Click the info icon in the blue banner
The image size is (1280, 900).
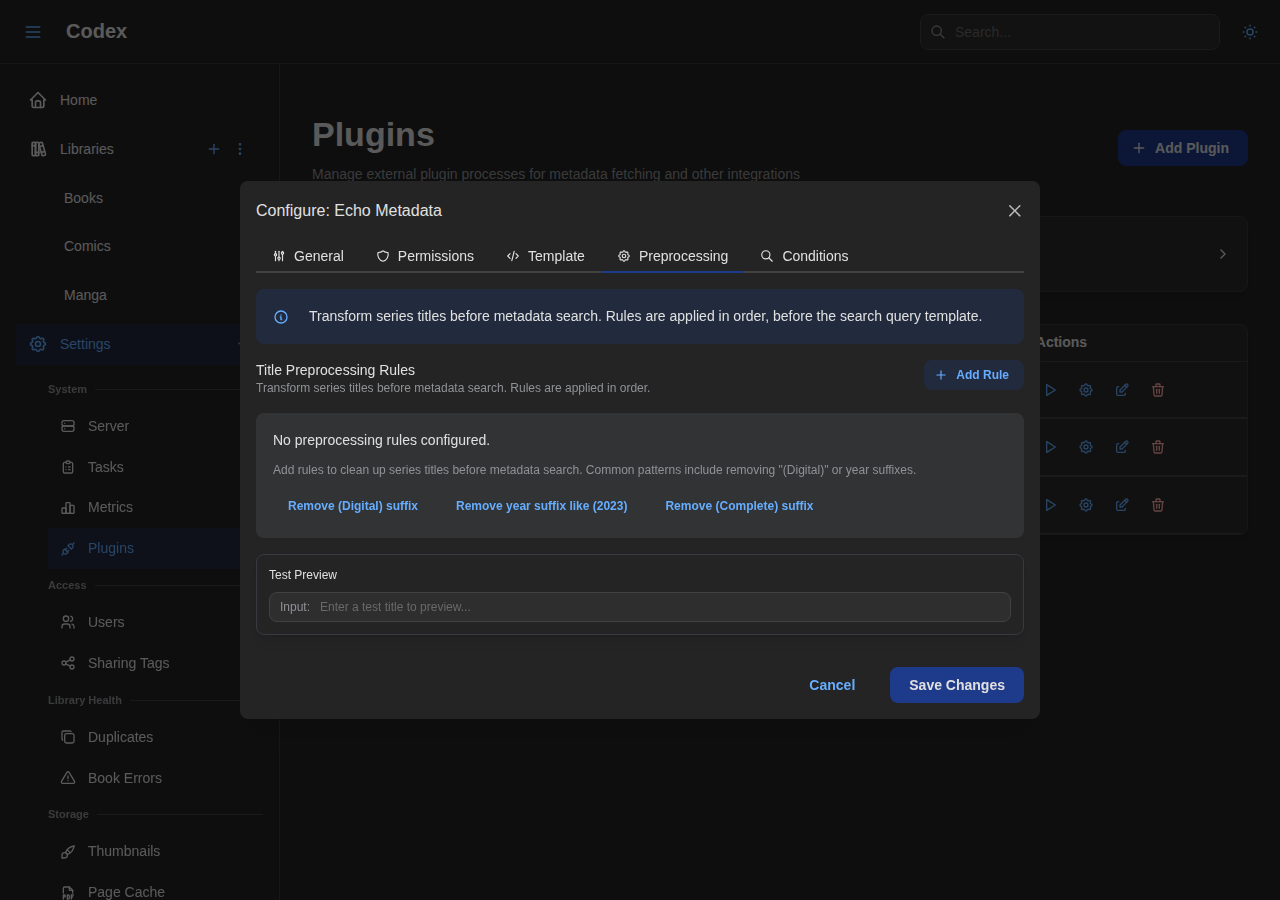[x=281, y=316]
